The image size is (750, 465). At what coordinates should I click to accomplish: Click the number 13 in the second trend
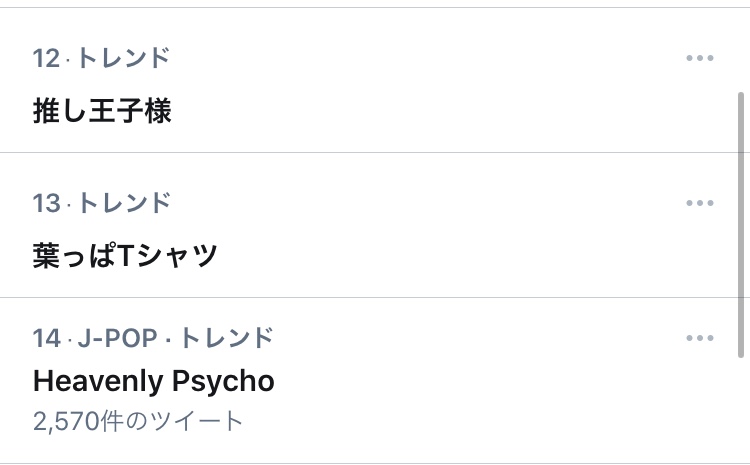point(46,203)
